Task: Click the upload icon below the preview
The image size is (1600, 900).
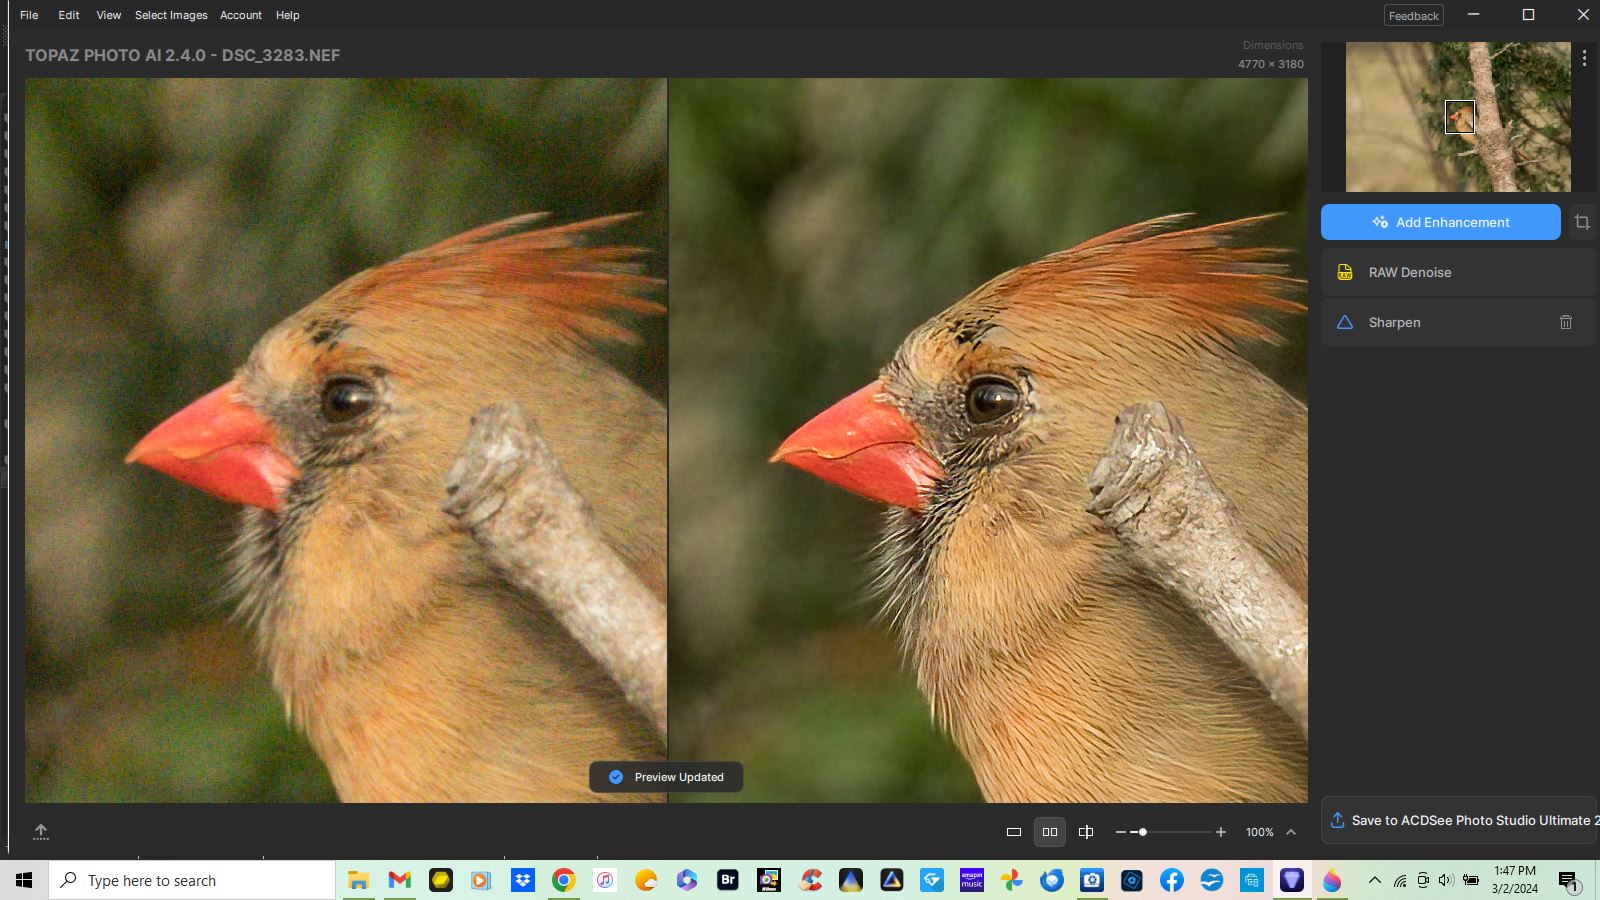Action: [x=41, y=831]
